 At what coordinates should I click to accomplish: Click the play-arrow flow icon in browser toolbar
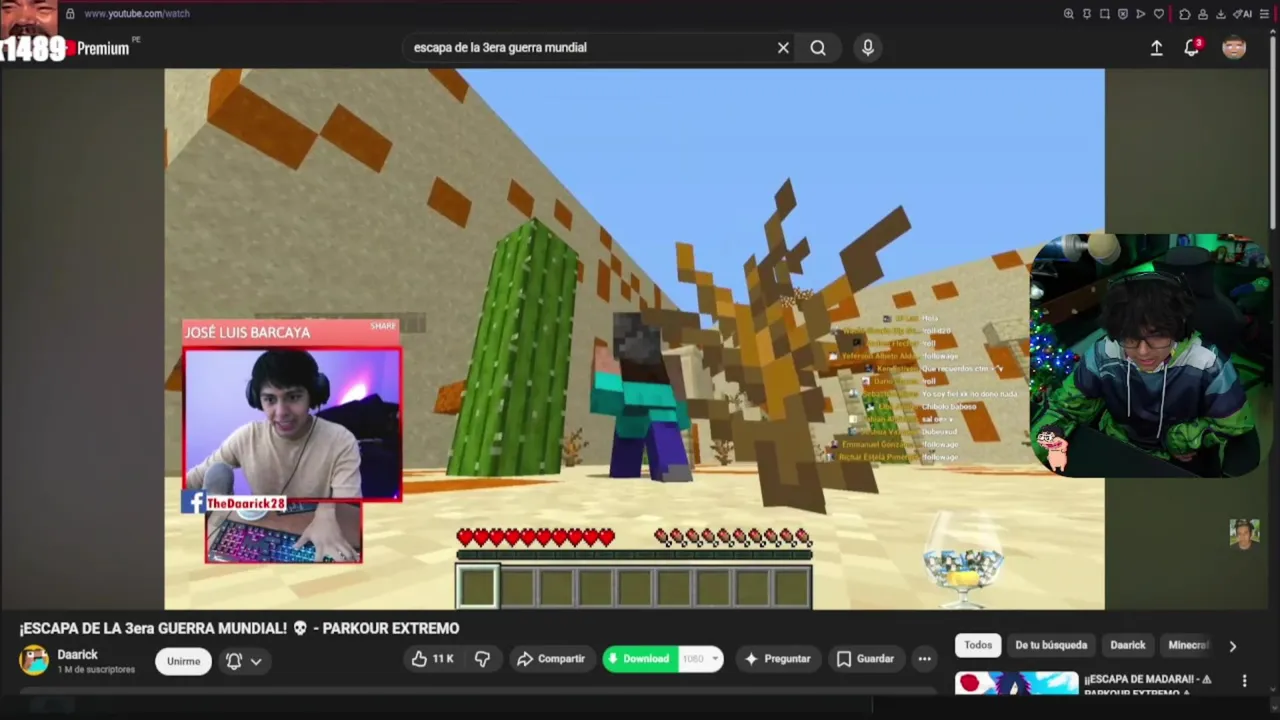click(x=1141, y=14)
